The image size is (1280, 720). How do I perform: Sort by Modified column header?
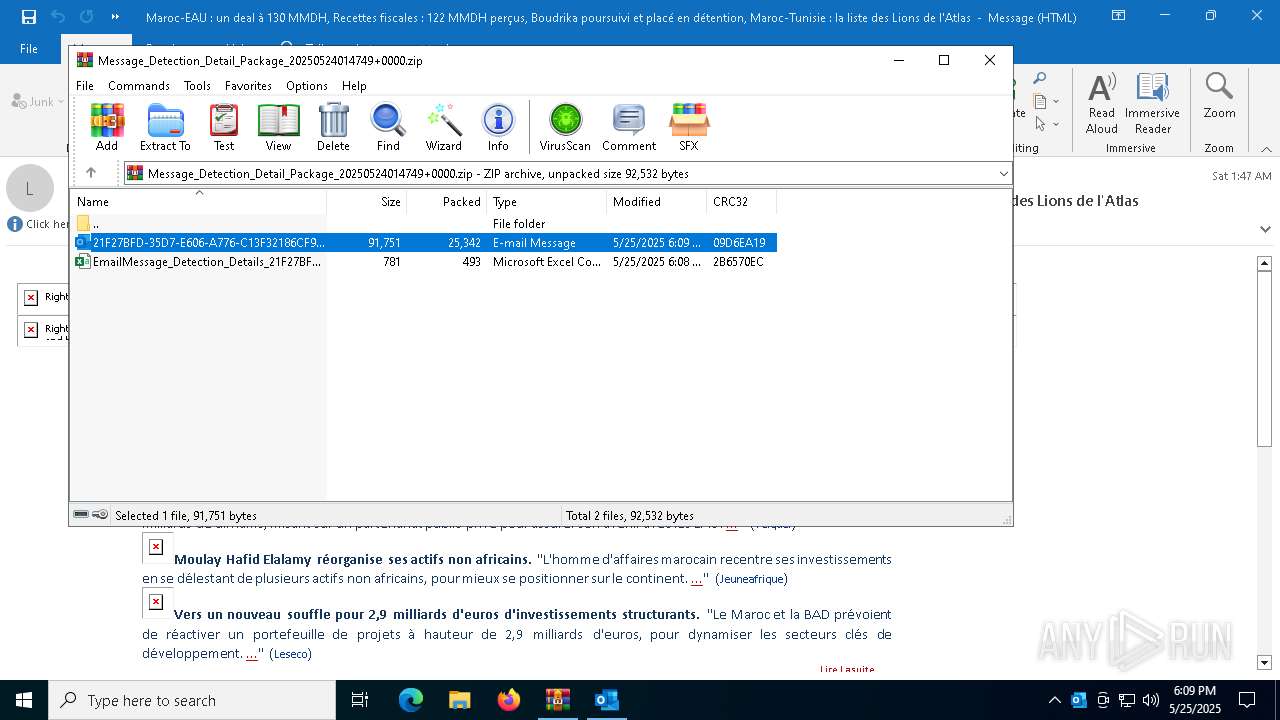click(656, 201)
